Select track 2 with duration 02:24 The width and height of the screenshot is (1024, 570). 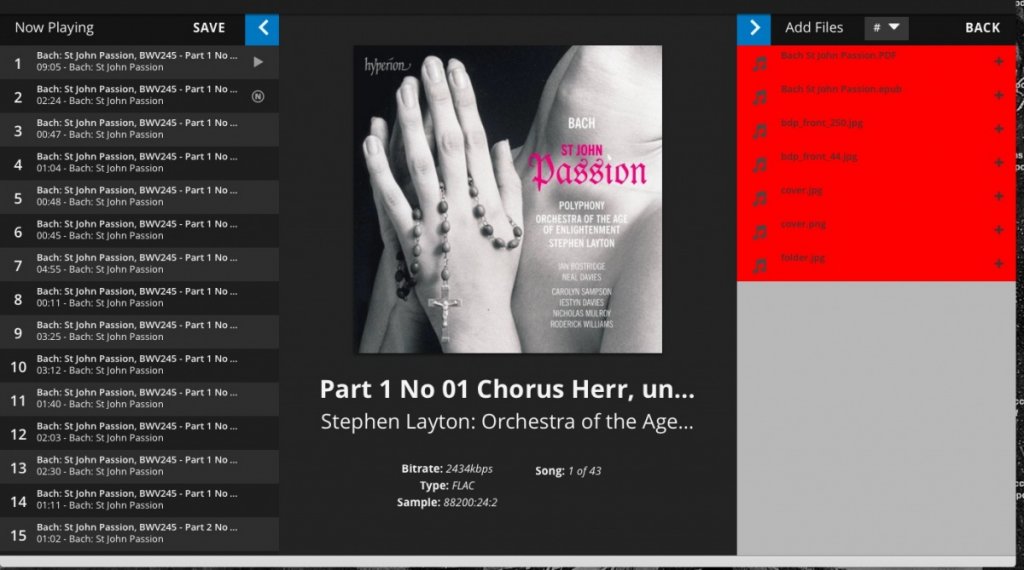pyautogui.click(x=139, y=96)
